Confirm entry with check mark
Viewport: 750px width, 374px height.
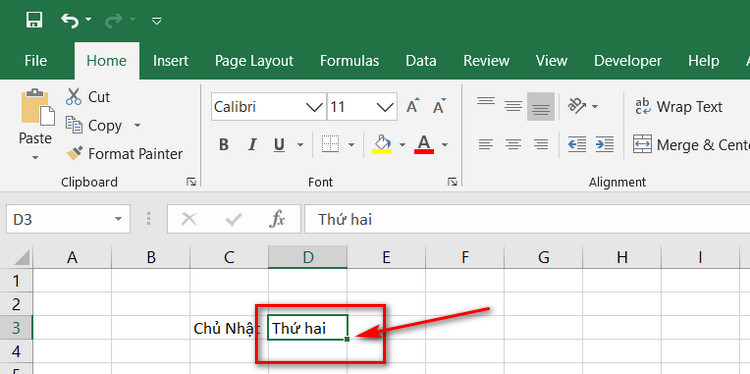click(233, 220)
